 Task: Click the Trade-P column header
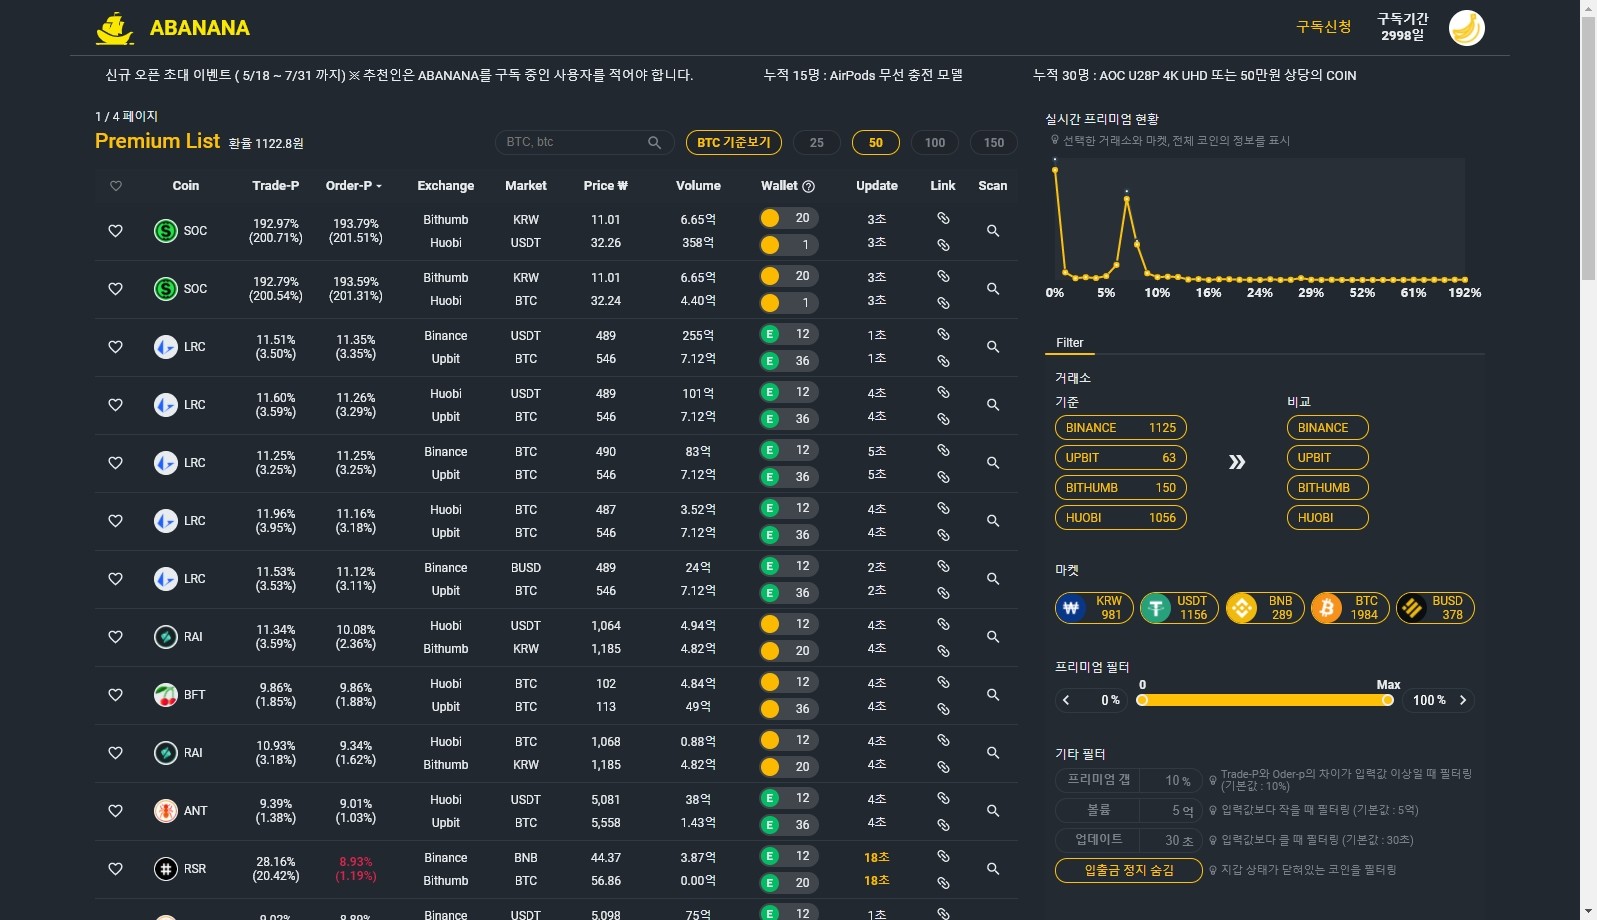coord(276,186)
